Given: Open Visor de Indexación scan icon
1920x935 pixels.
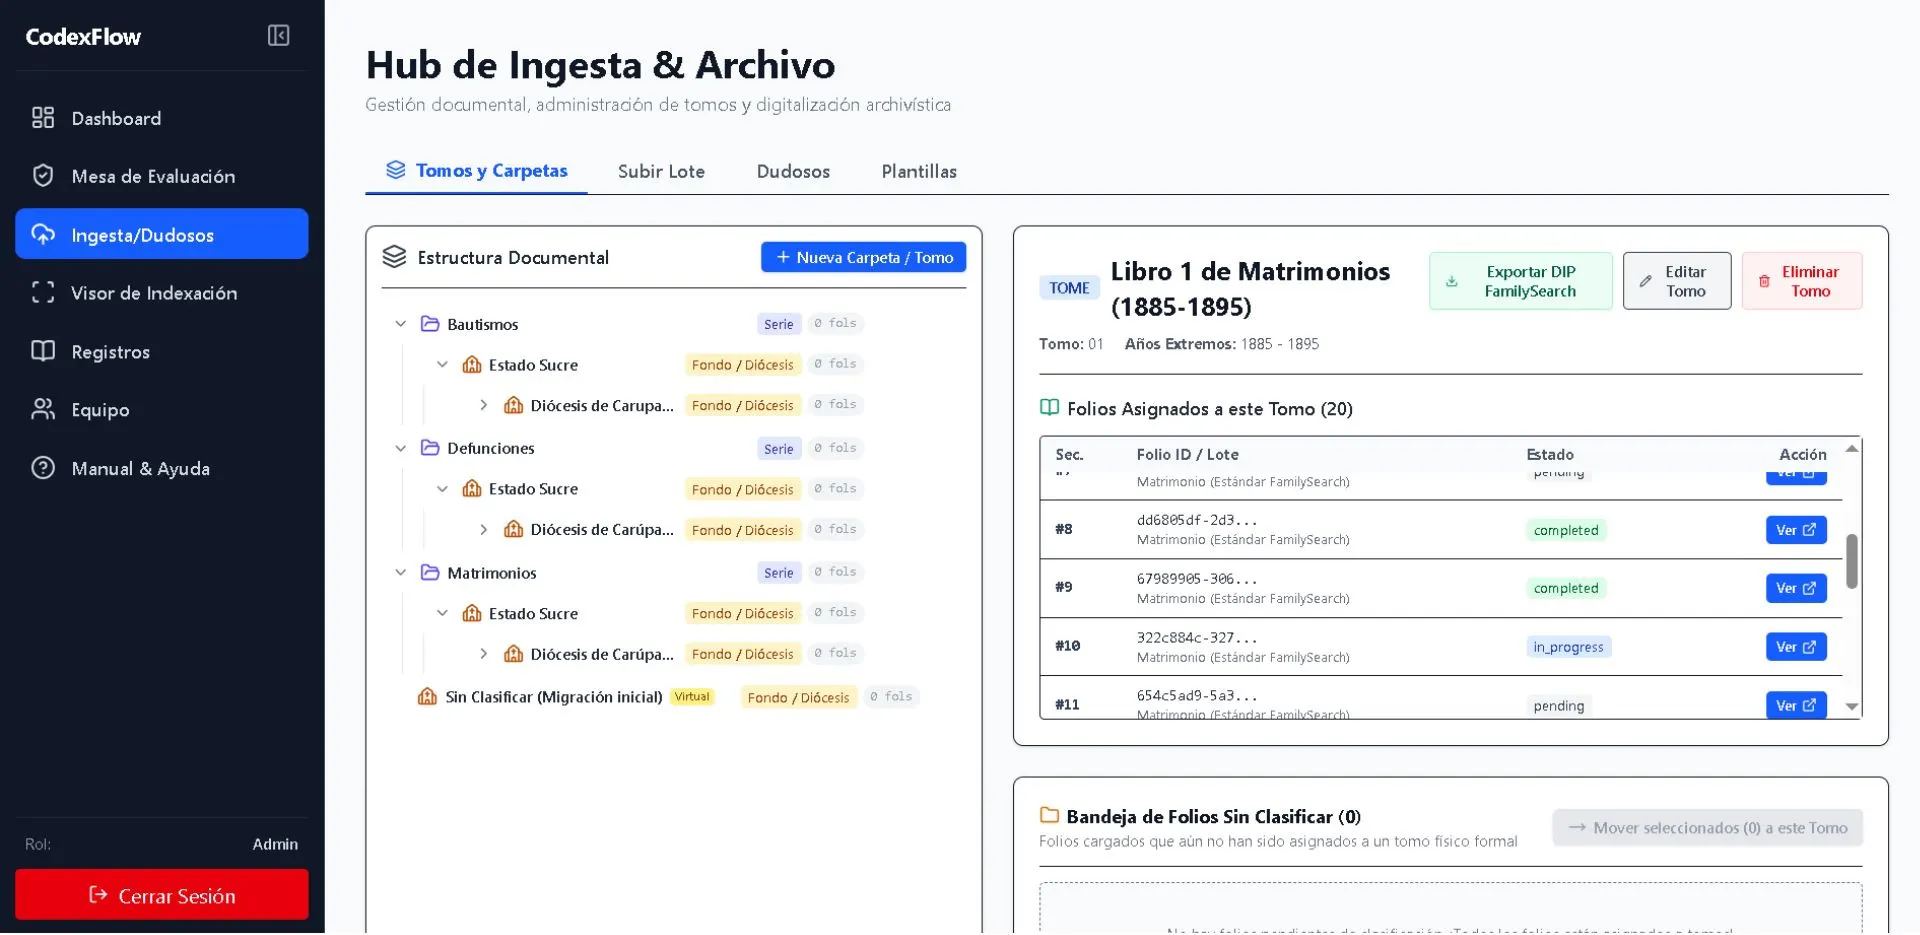Looking at the screenshot, I should 43,293.
